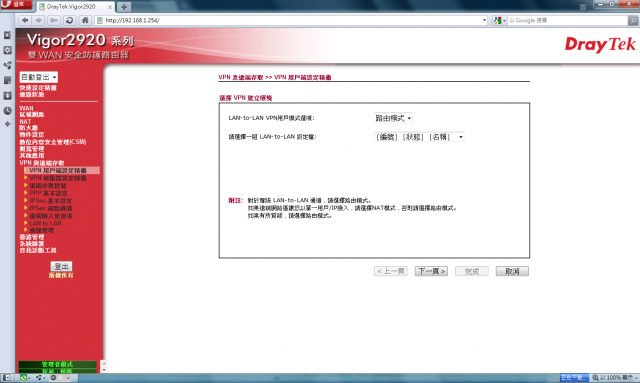This screenshot has width=640, height=383.
Task: Open the 自動登出 auto logout dropdown
Action: (39, 77)
